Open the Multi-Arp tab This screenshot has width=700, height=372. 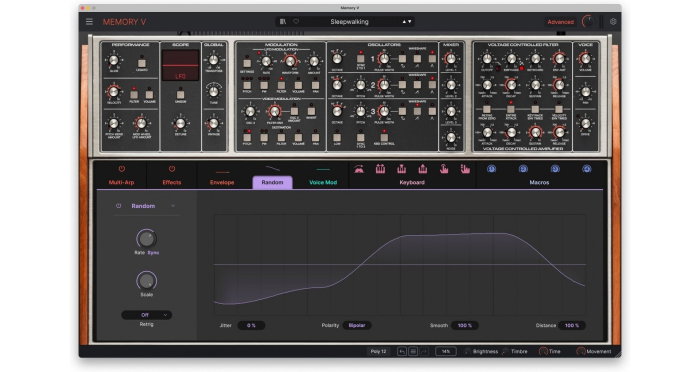121,182
